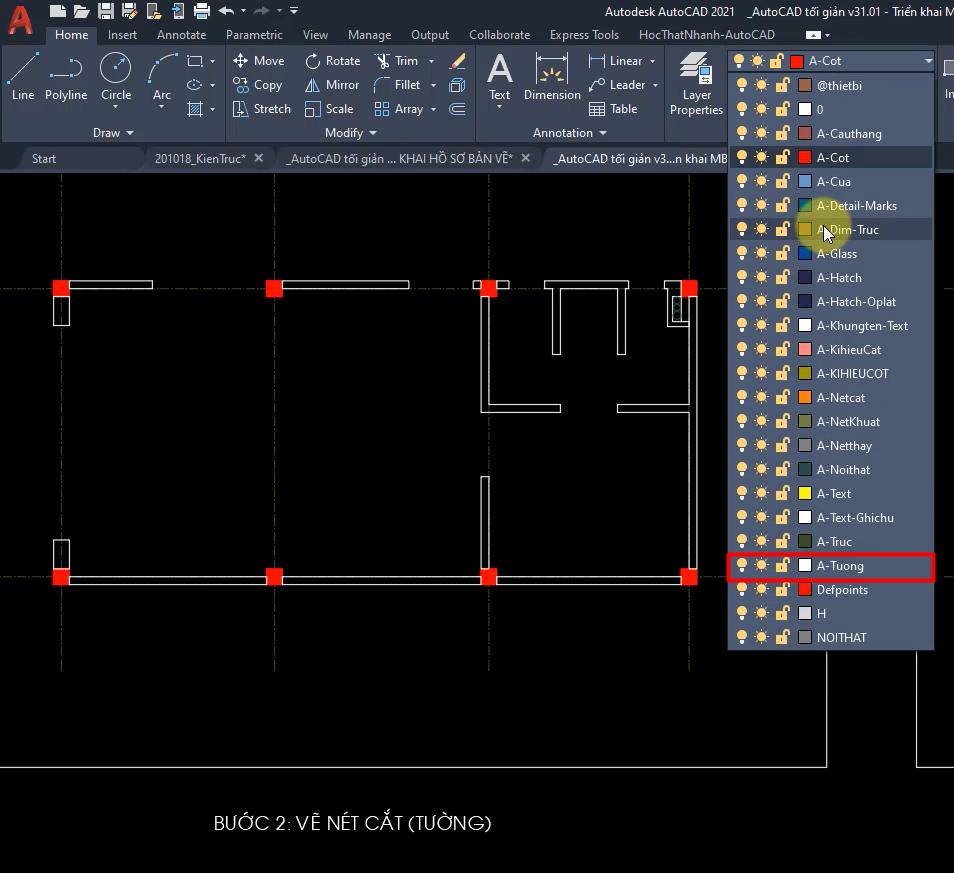Image resolution: width=954 pixels, height=873 pixels.
Task: Select the A-Tuong layer
Action: coord(840,566)
